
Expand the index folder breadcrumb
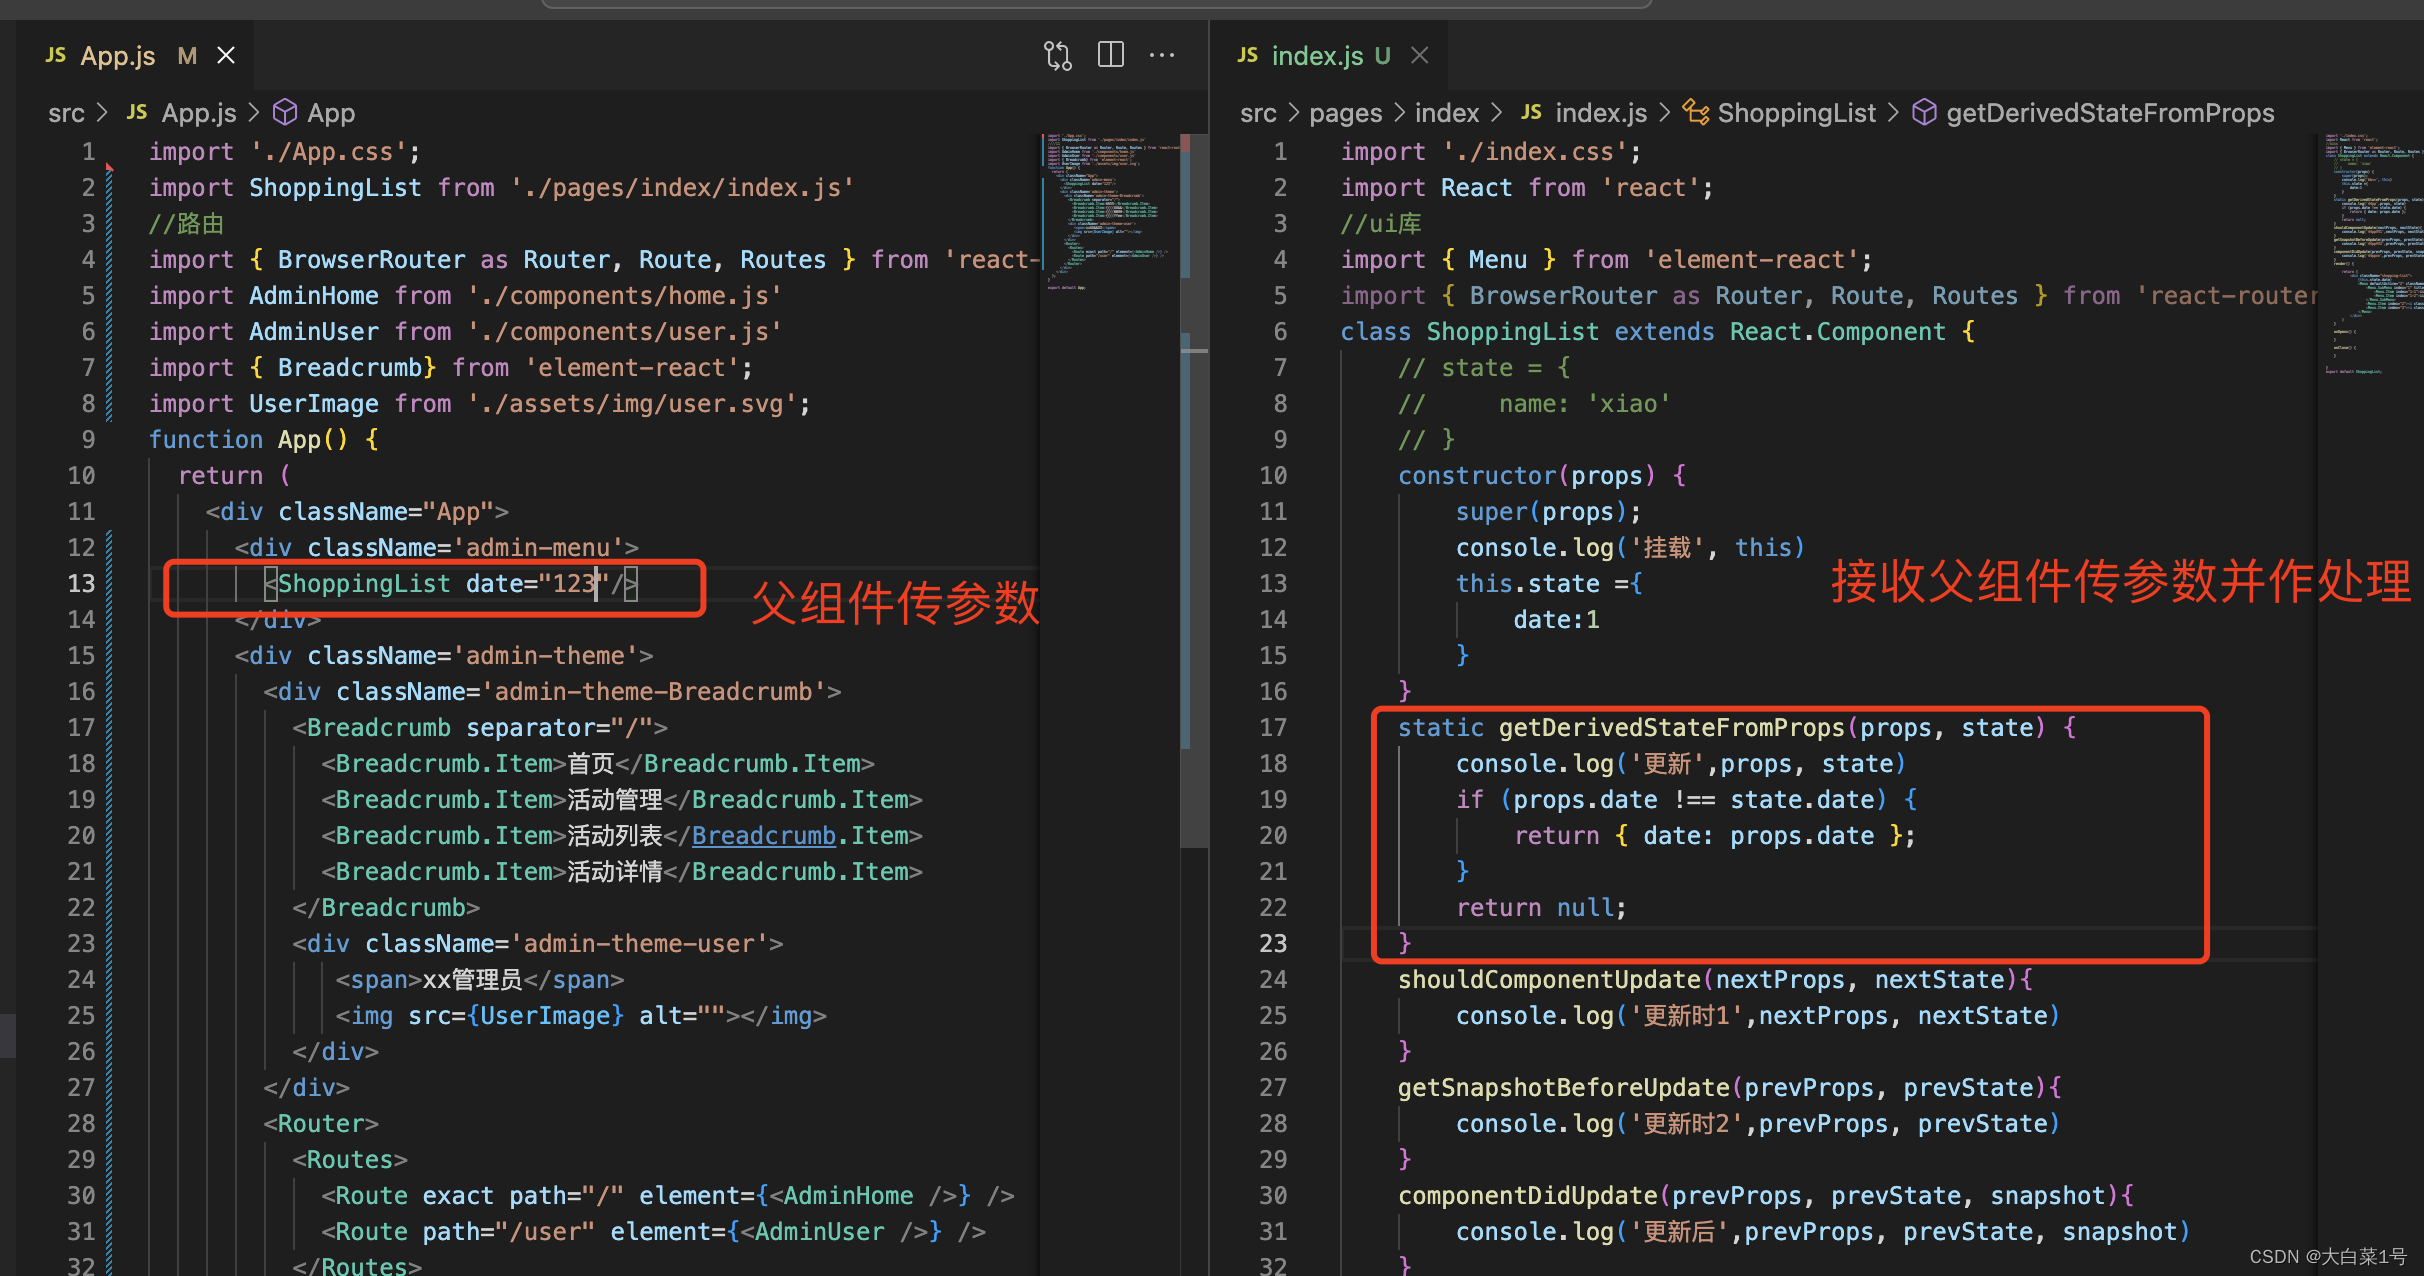(x=1446, y=113)
